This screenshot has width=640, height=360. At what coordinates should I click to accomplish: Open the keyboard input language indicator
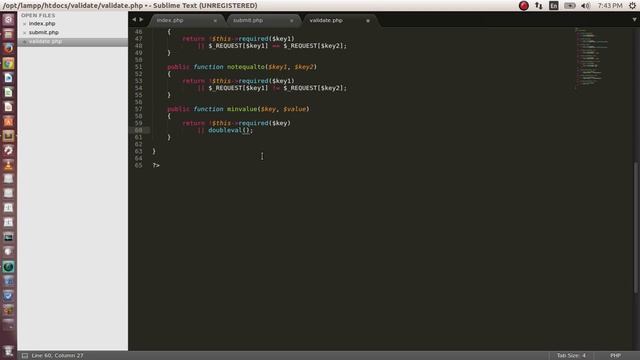554,6
